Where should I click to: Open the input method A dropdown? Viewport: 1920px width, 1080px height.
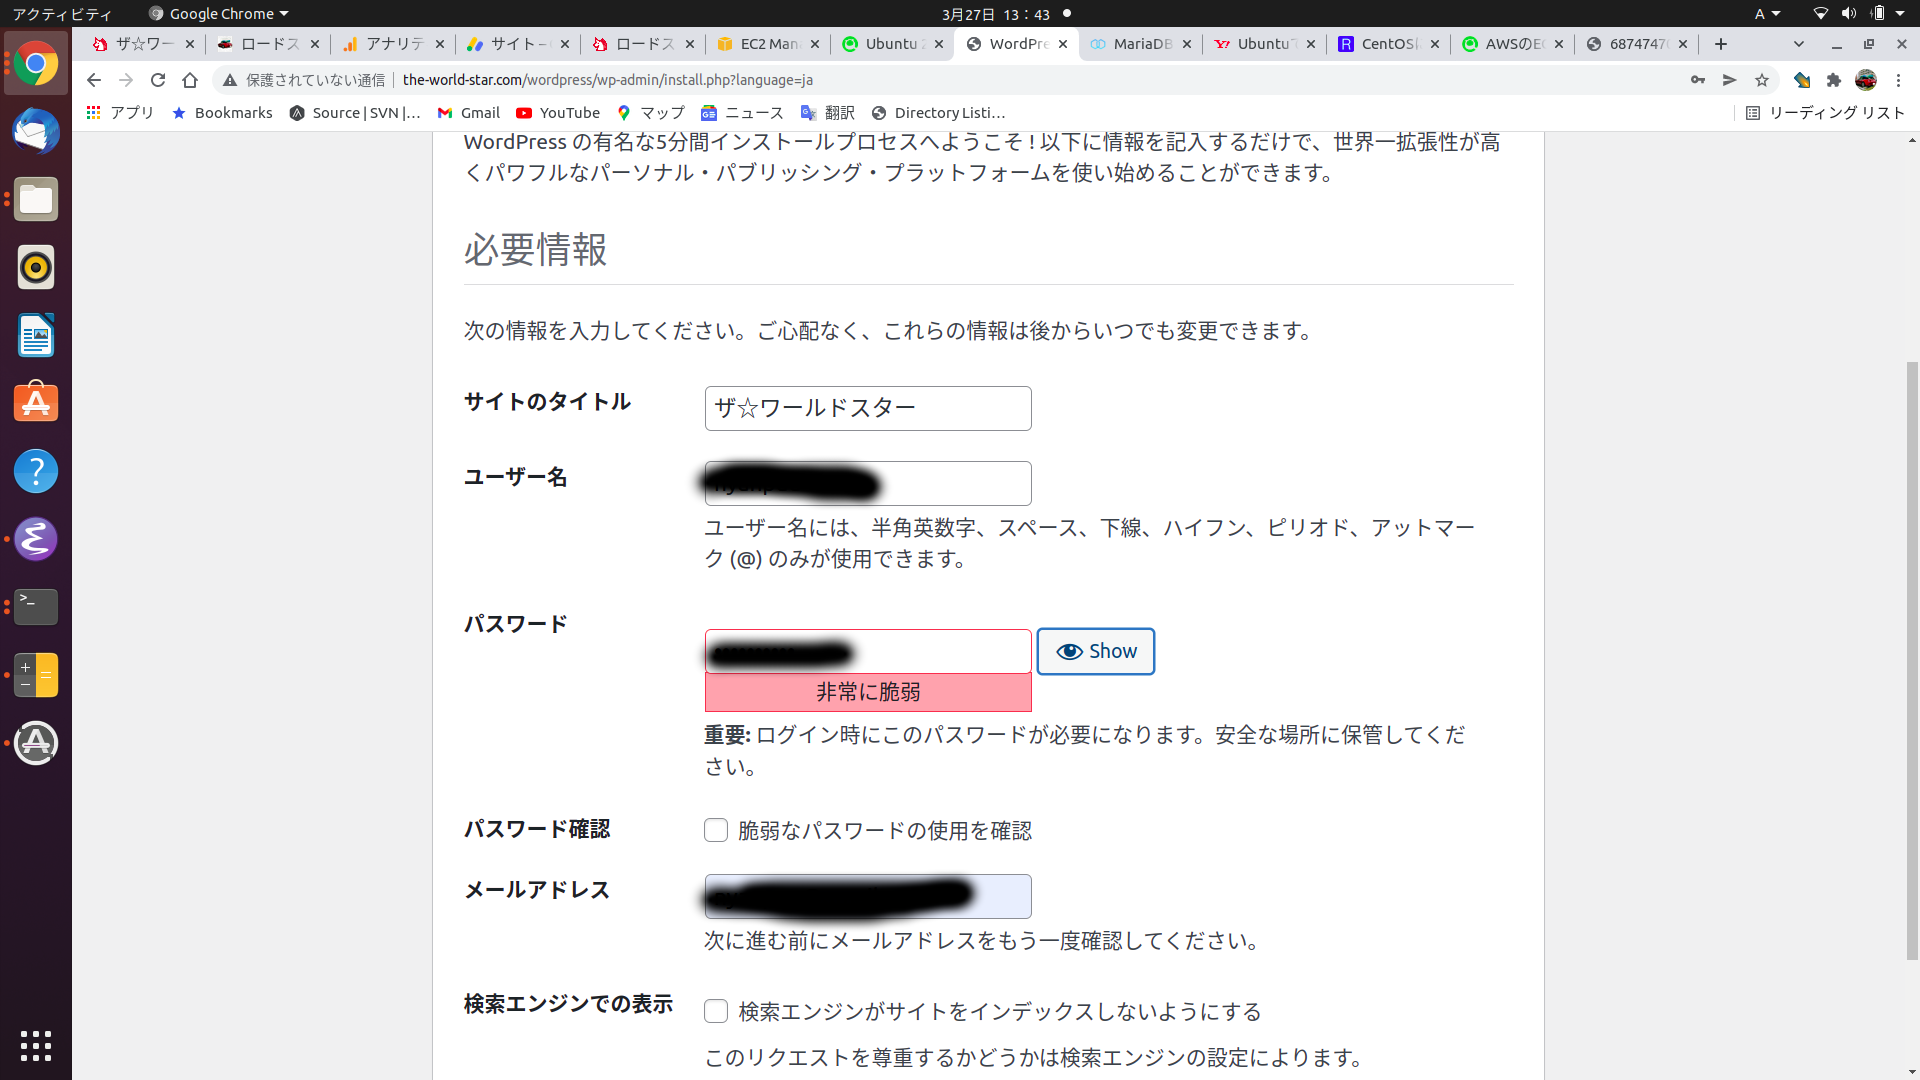point(1767,14)
